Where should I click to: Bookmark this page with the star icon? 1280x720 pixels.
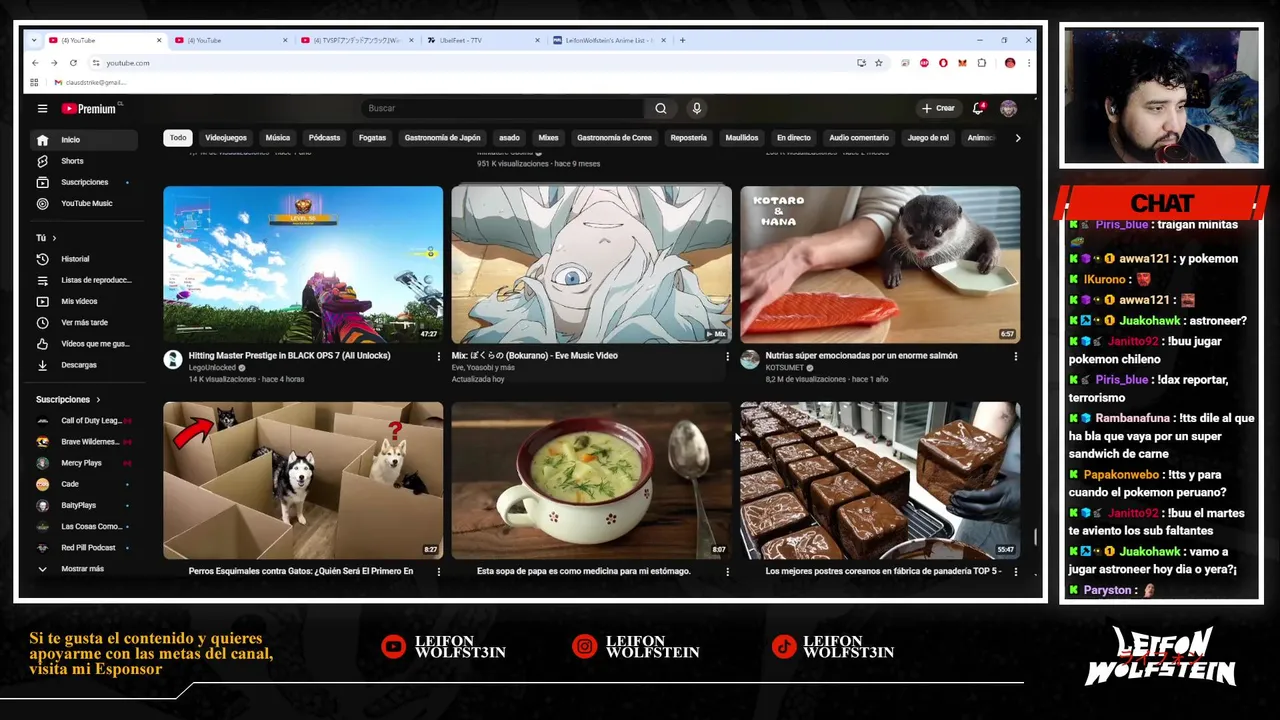click(879, 63)
